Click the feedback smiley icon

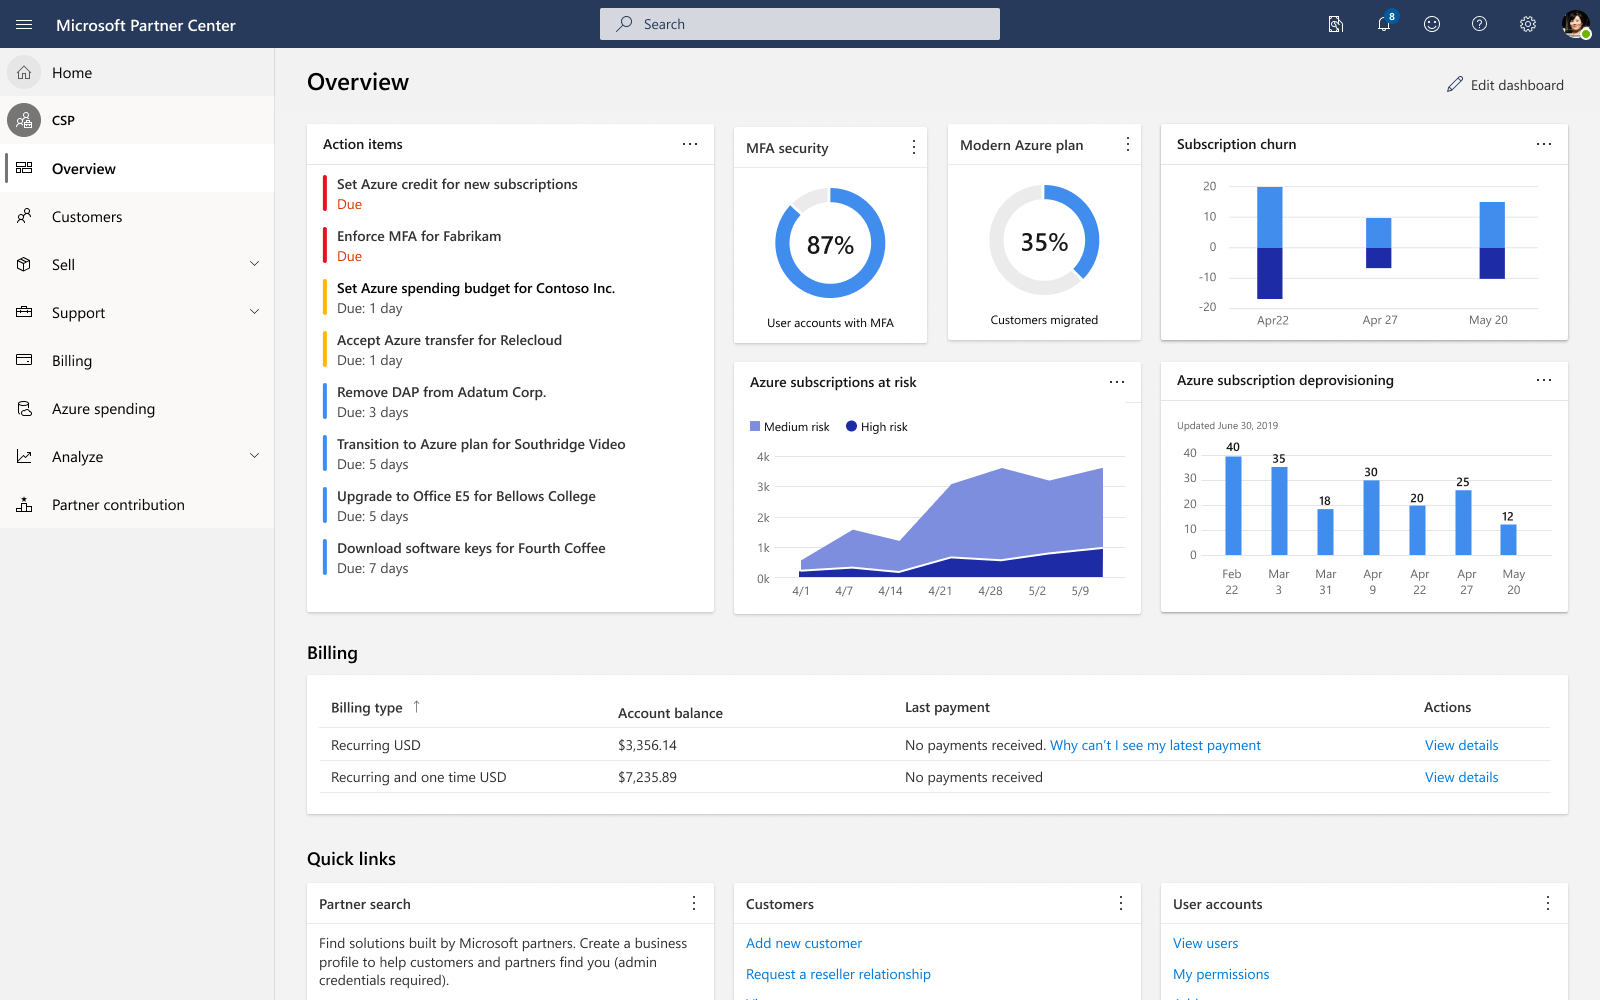(x=1432, y=24)
